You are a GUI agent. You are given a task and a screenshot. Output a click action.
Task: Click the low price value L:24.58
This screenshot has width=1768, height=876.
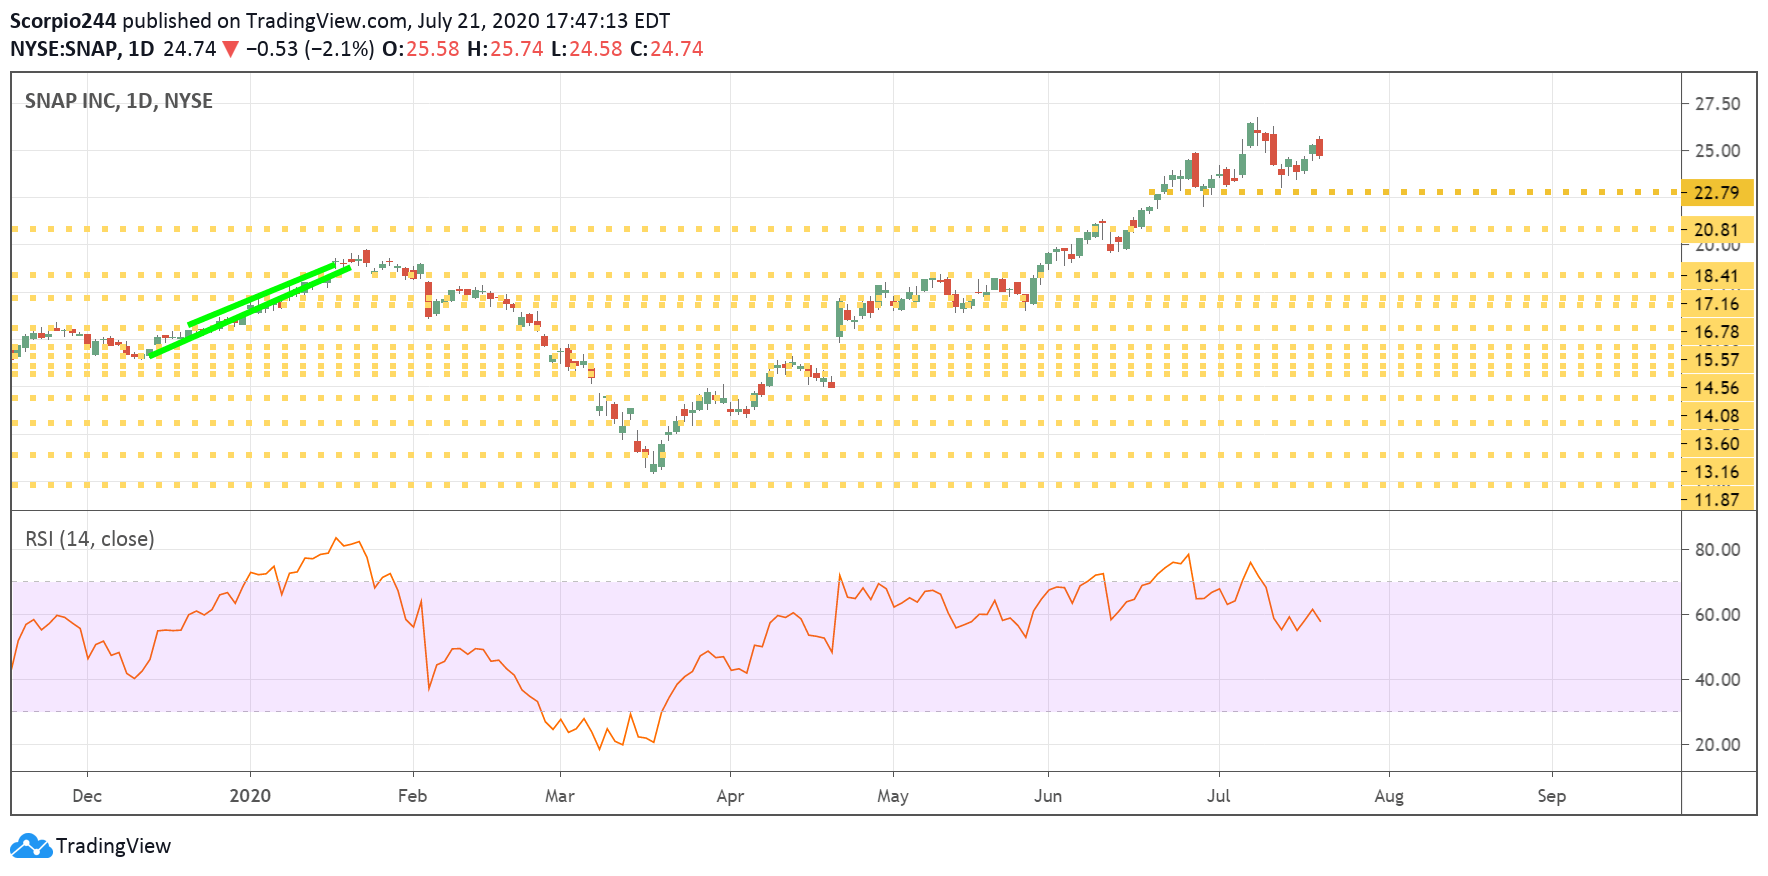pos(586,49)
